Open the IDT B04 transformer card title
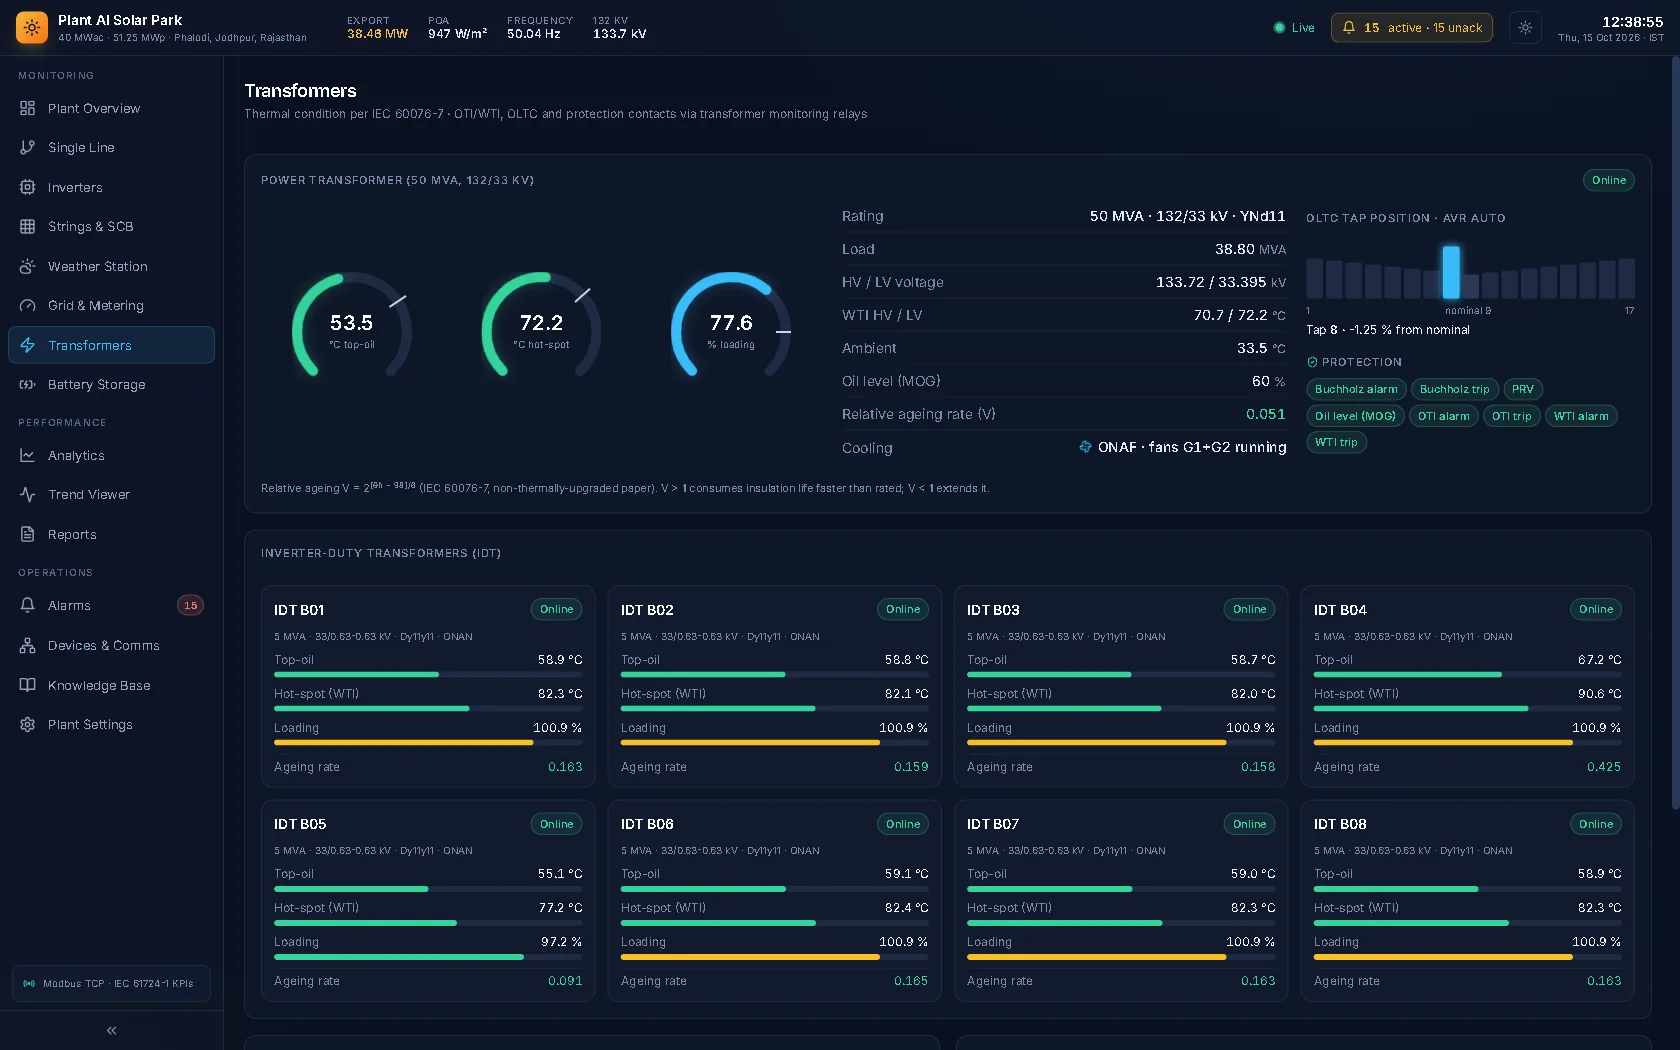Screen dimensions: 1680x1050 pos(1340,610)
